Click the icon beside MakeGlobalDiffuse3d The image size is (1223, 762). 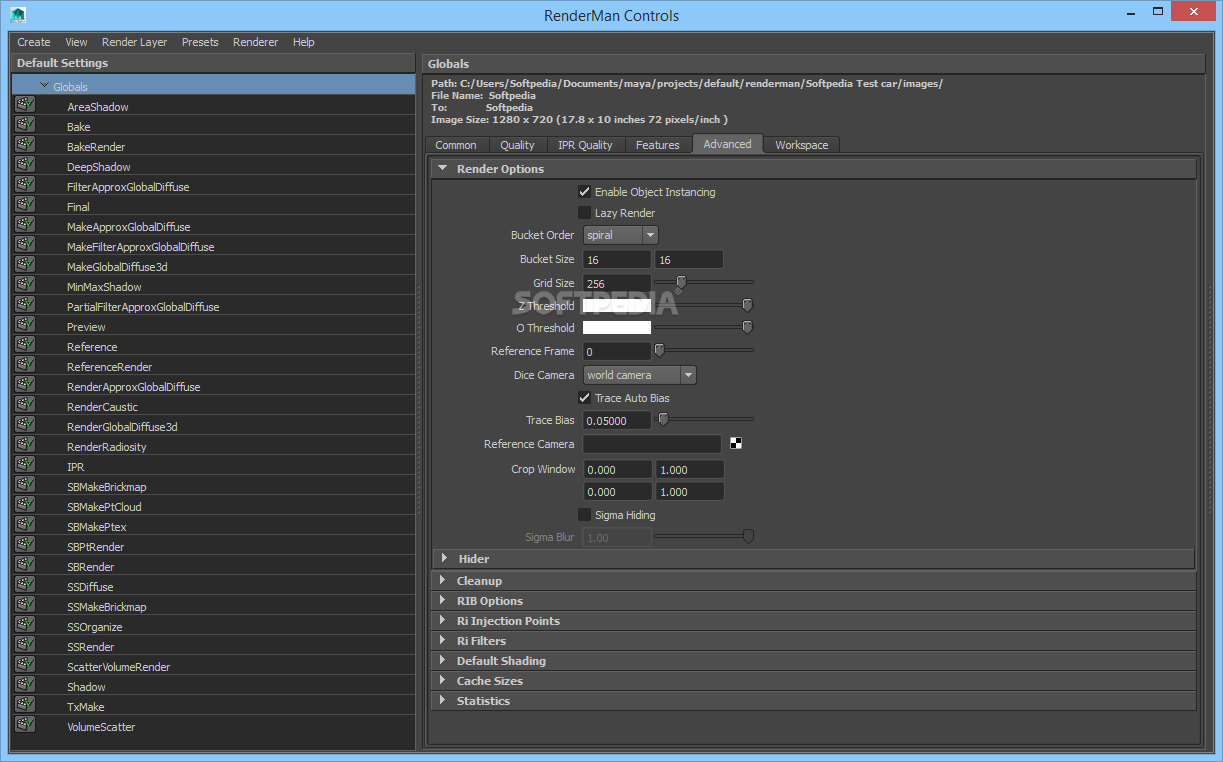coord(25,266)
